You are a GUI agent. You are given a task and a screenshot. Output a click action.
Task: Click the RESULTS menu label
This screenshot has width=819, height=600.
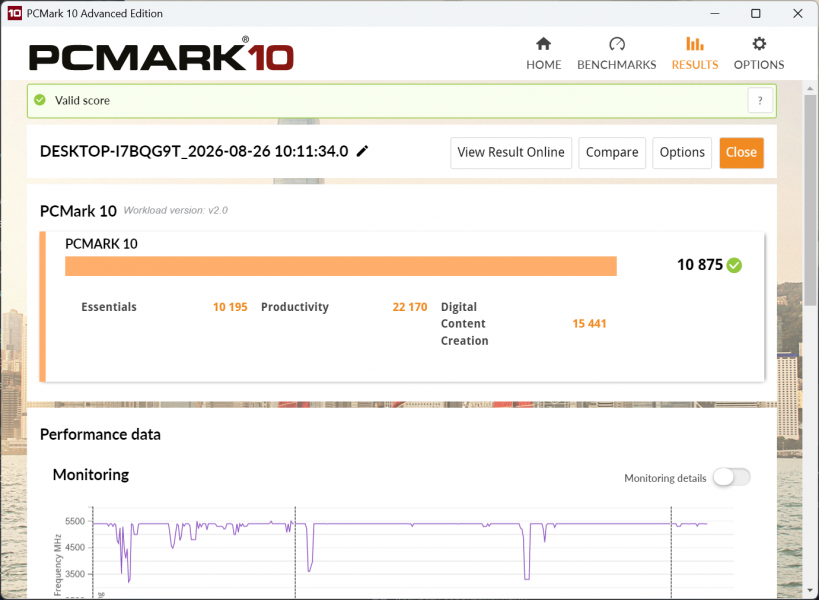[695, 65]
